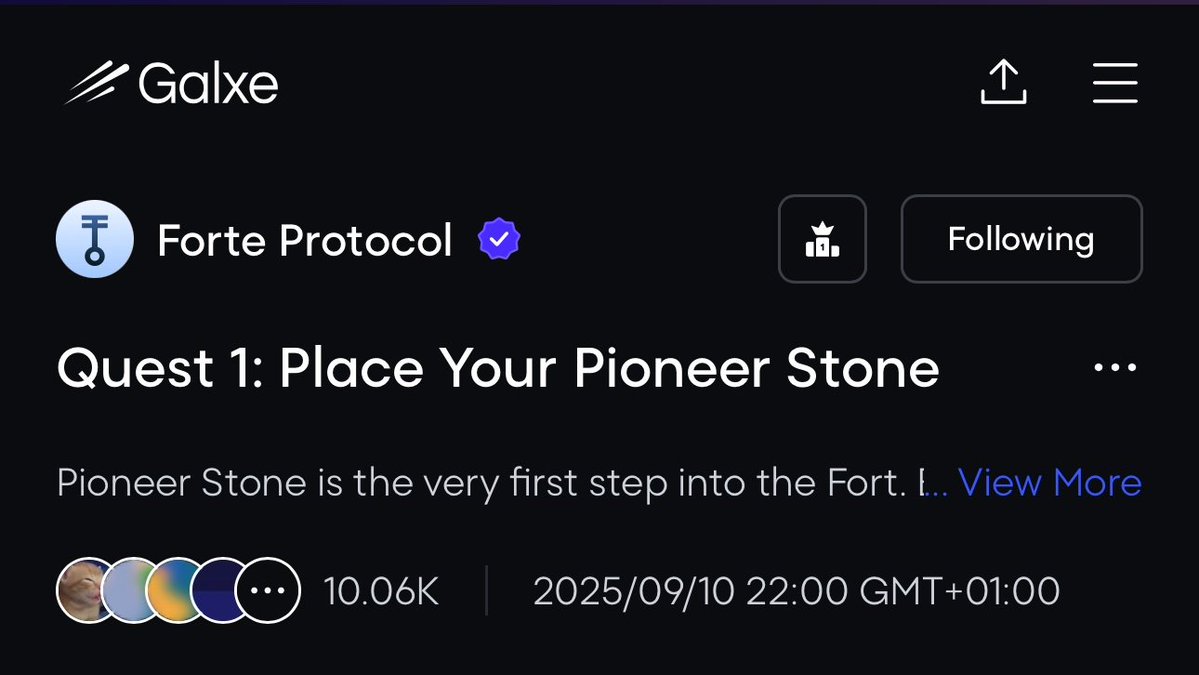Screen dimensions: 1199x675
Task: Click the Pioneer Stone description text
Action: [489, 483]
